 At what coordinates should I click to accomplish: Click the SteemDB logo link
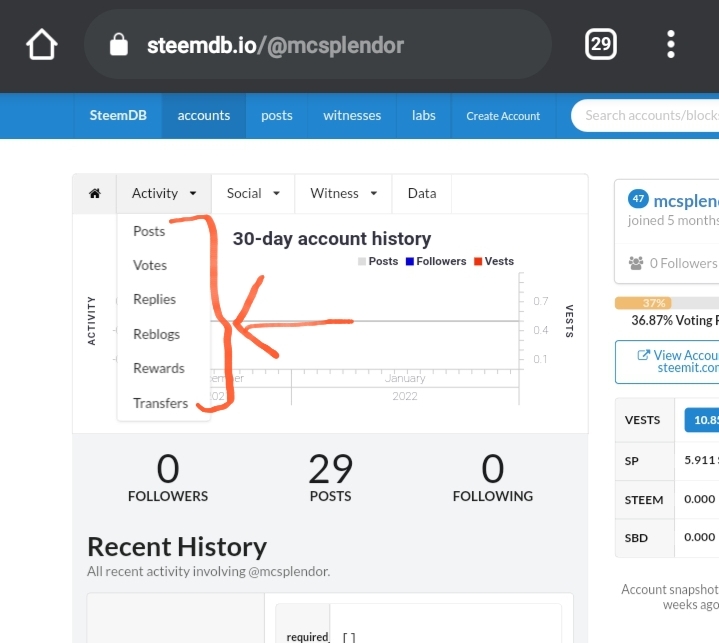coord(118,116)
